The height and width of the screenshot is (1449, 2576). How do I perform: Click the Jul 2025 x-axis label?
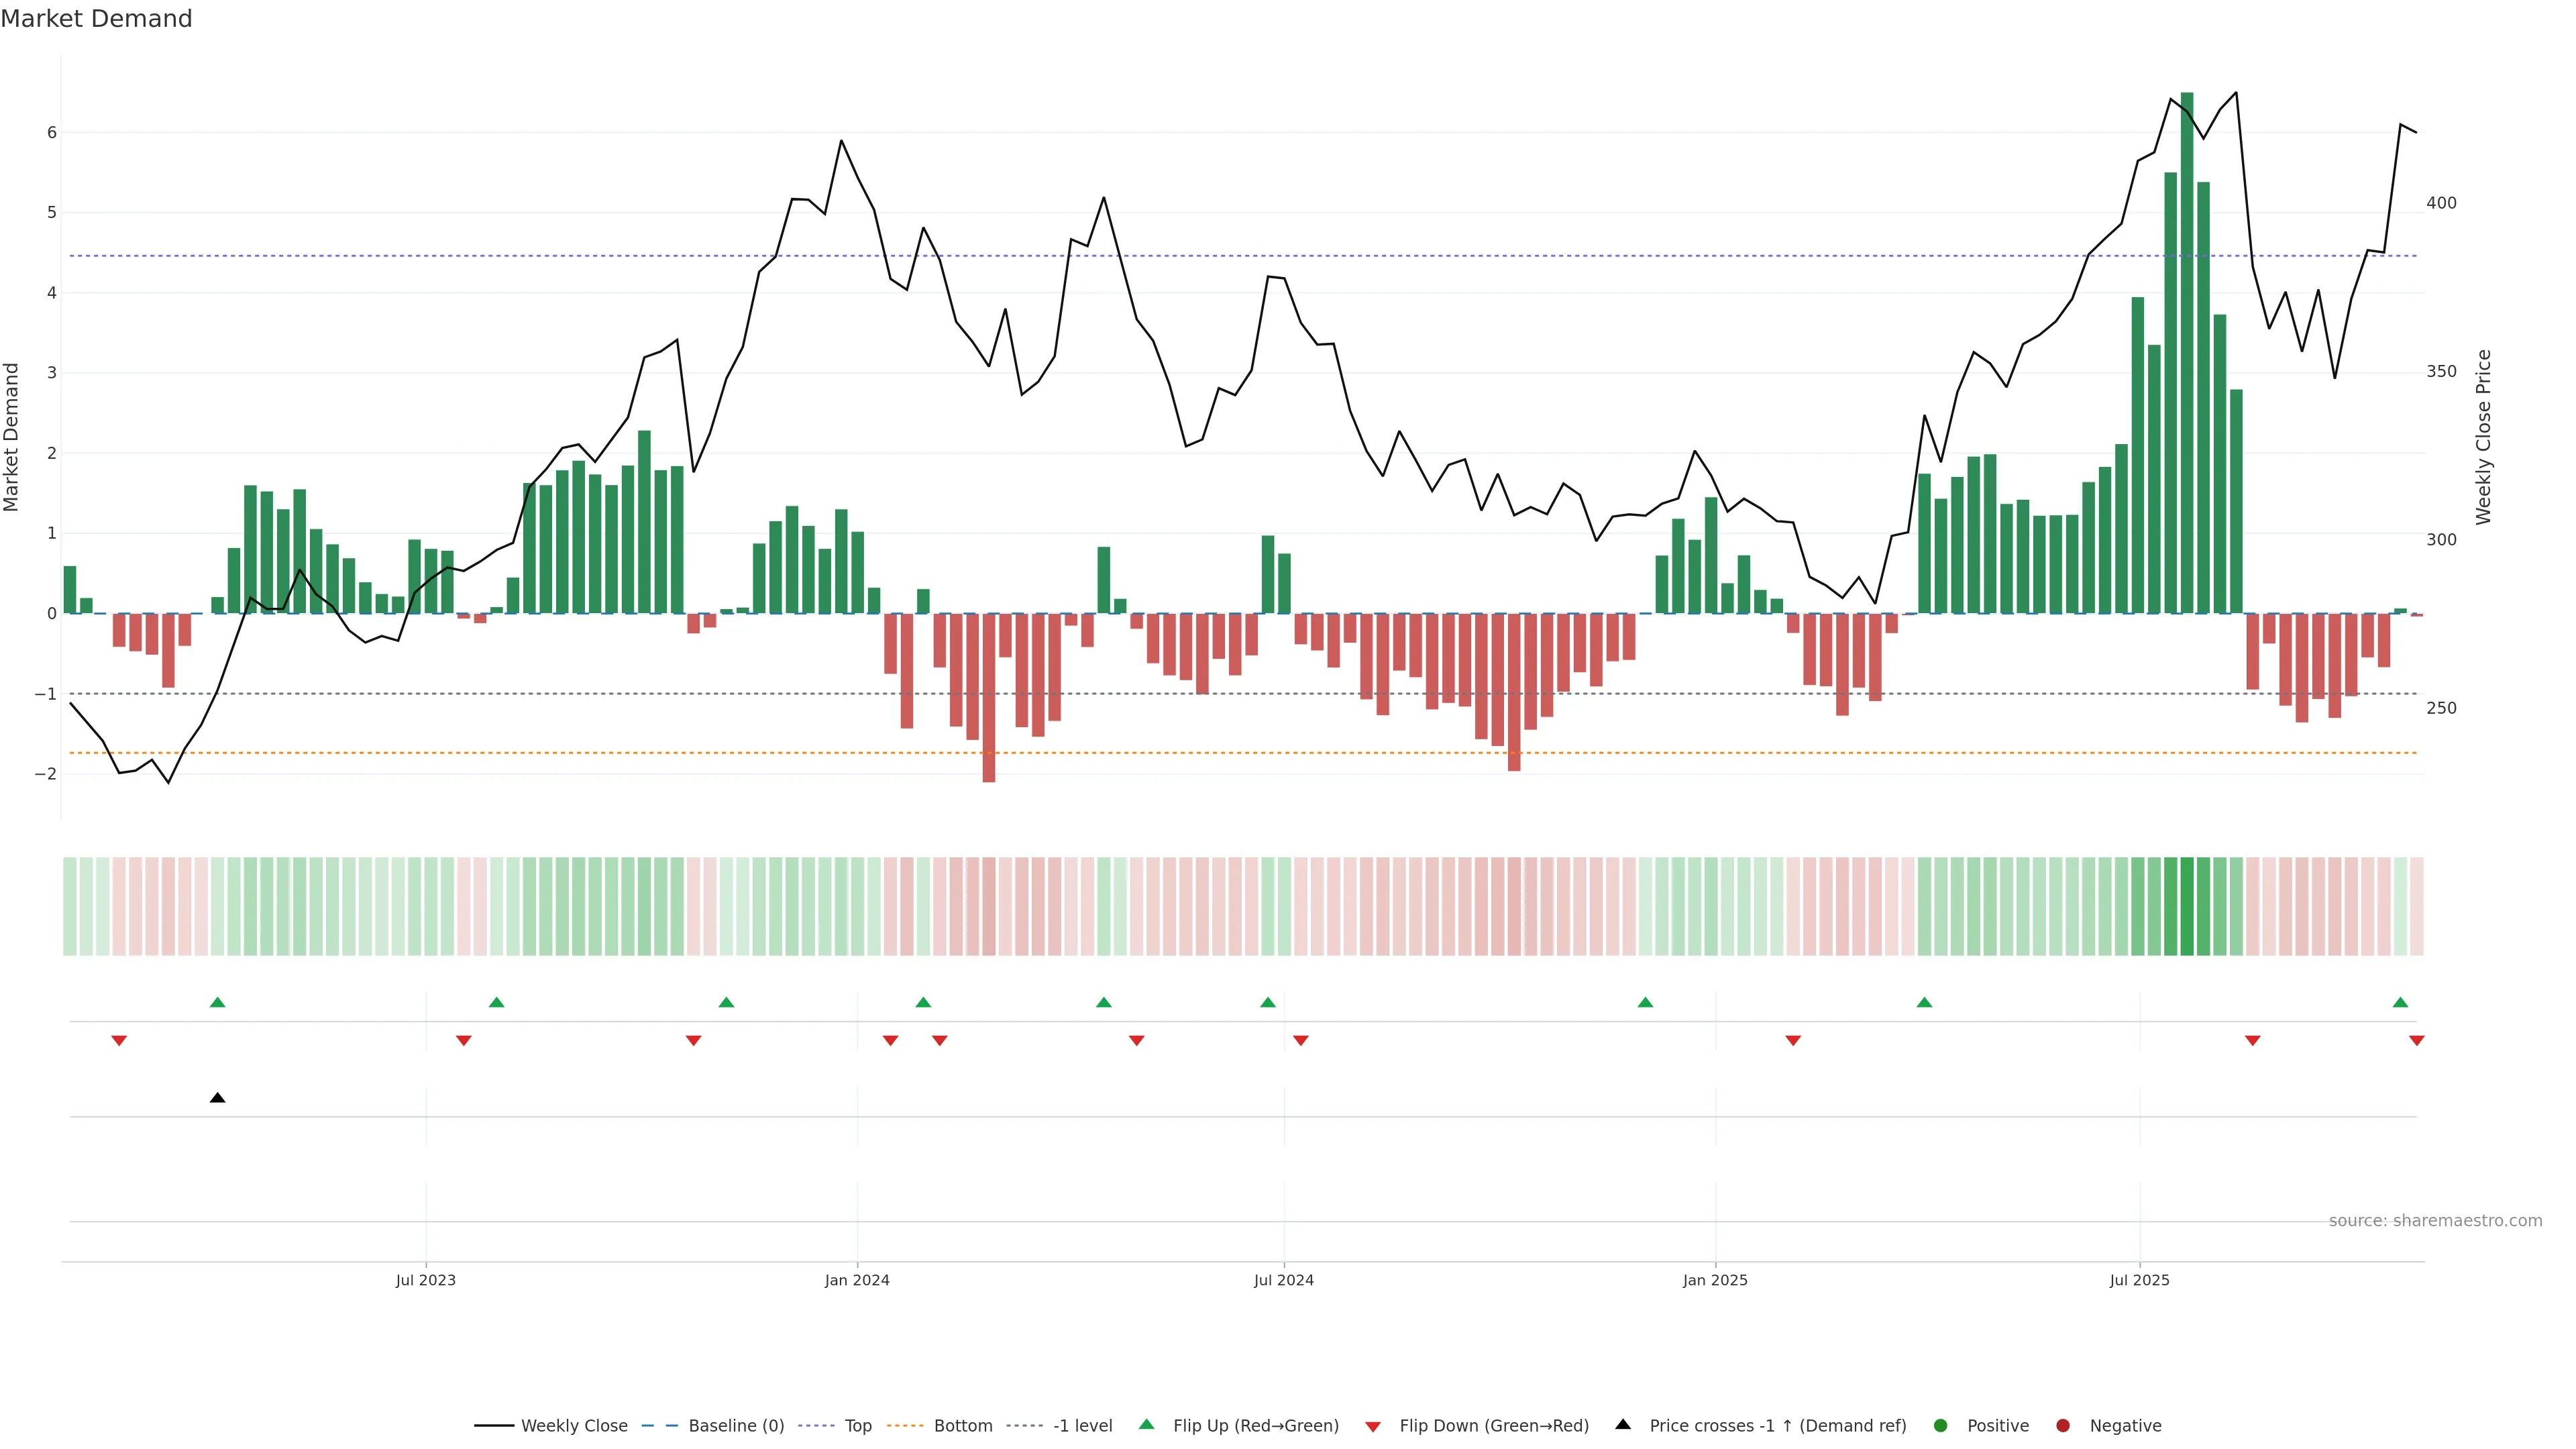[x=2139, y=1280]
